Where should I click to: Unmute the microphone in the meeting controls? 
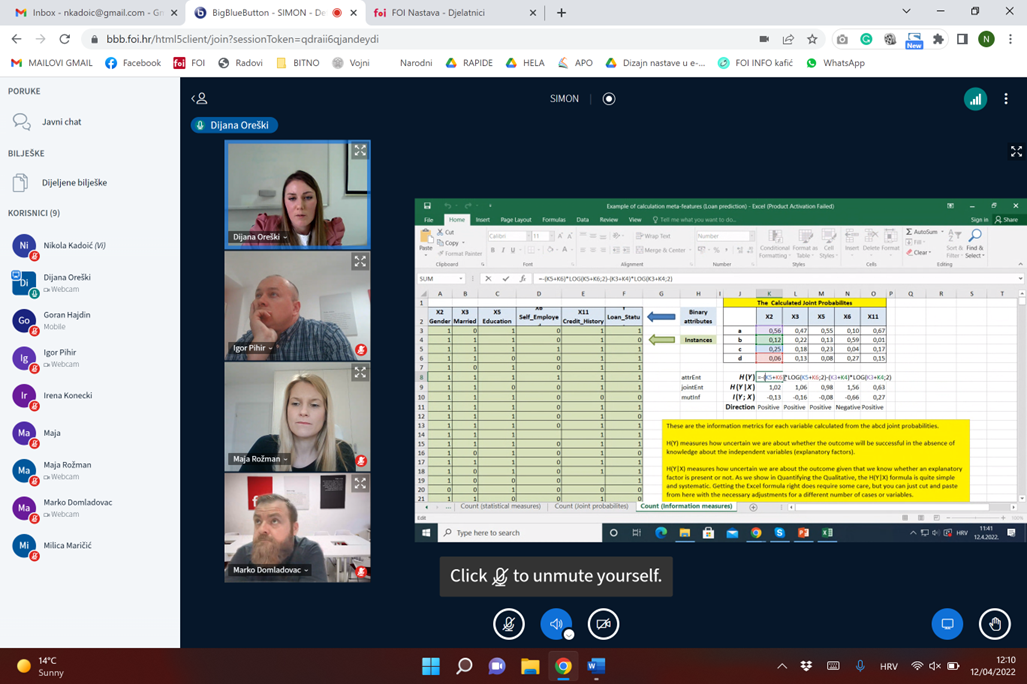(508, 624)
